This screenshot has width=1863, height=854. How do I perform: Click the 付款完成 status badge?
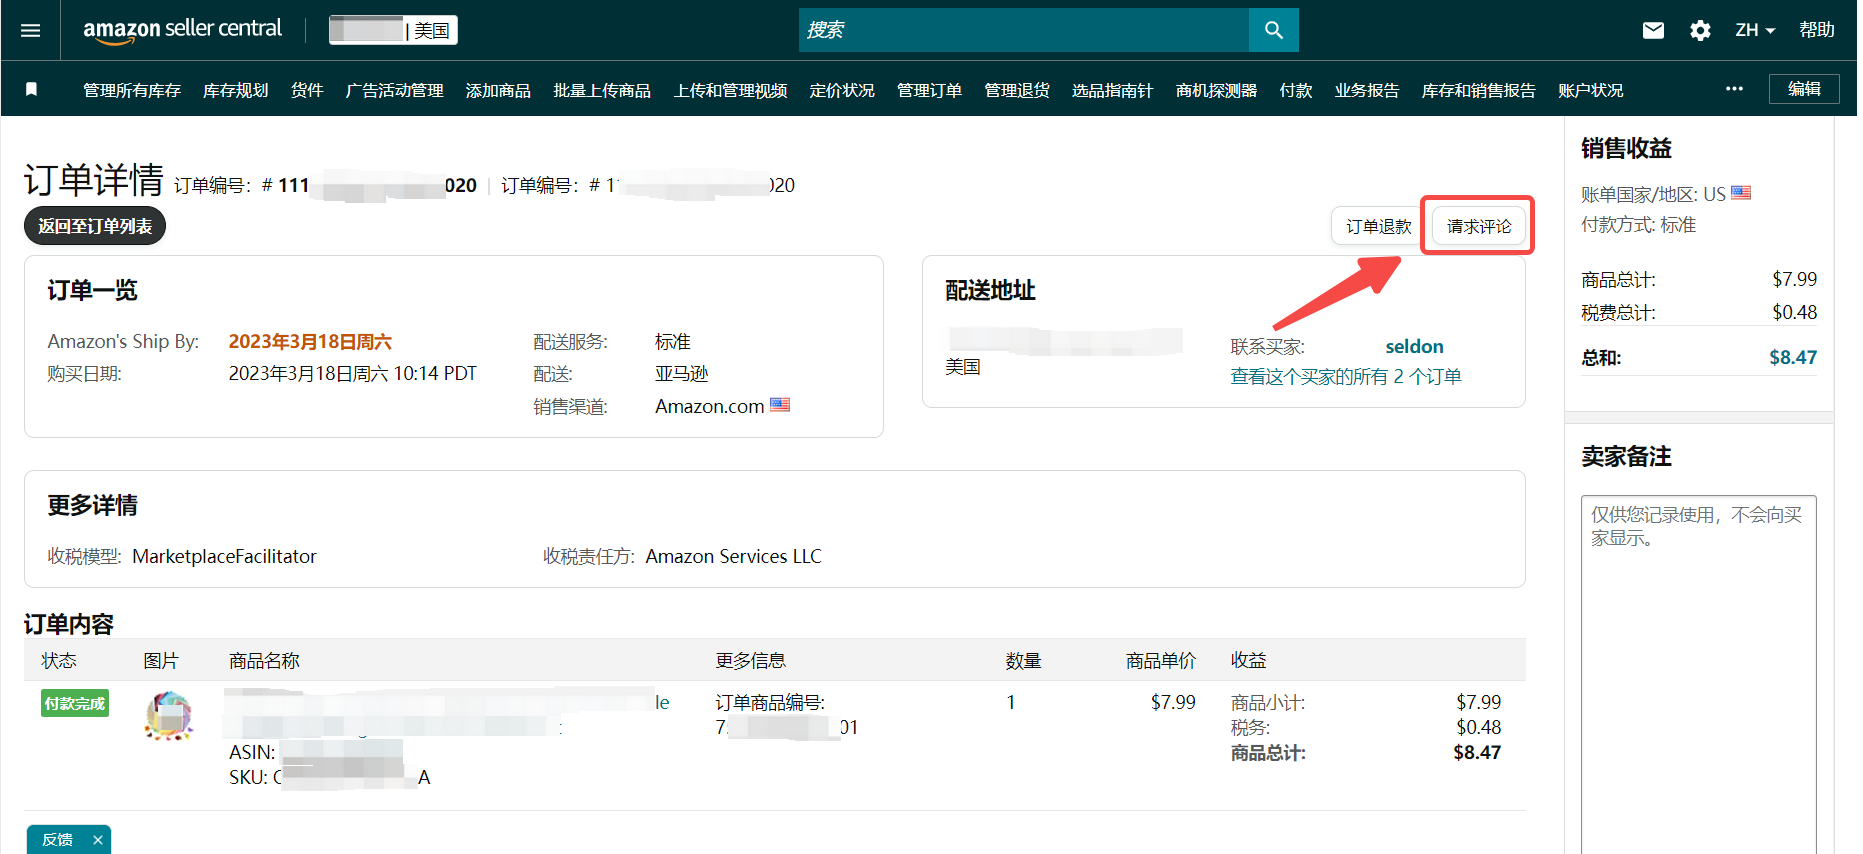click(75, 703)
